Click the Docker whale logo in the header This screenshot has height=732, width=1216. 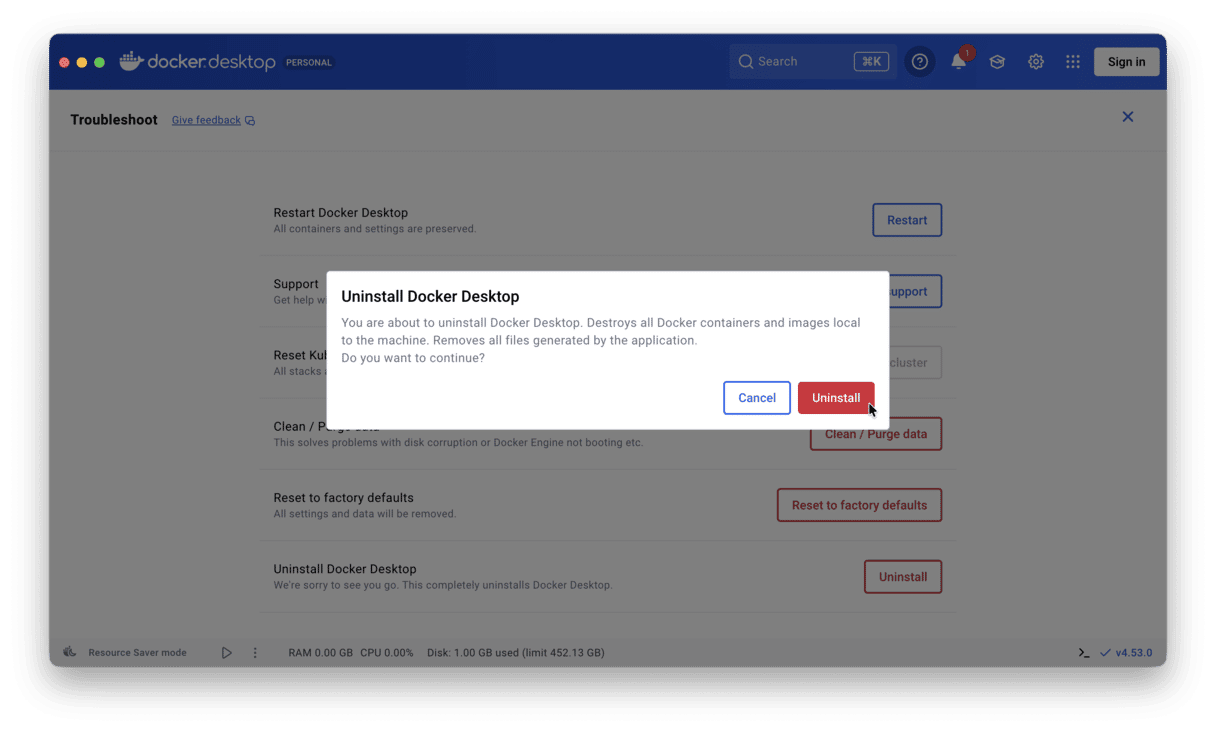[x=131, y=61]
